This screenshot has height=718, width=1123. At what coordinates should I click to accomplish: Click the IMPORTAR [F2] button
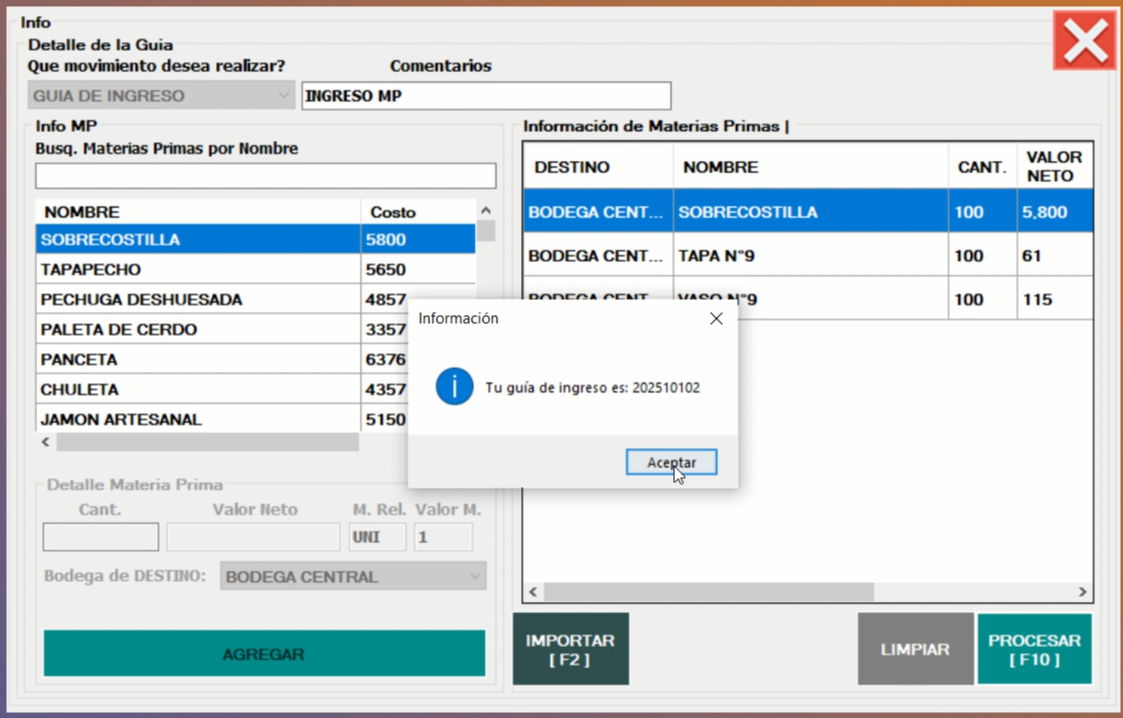(570, 649)
